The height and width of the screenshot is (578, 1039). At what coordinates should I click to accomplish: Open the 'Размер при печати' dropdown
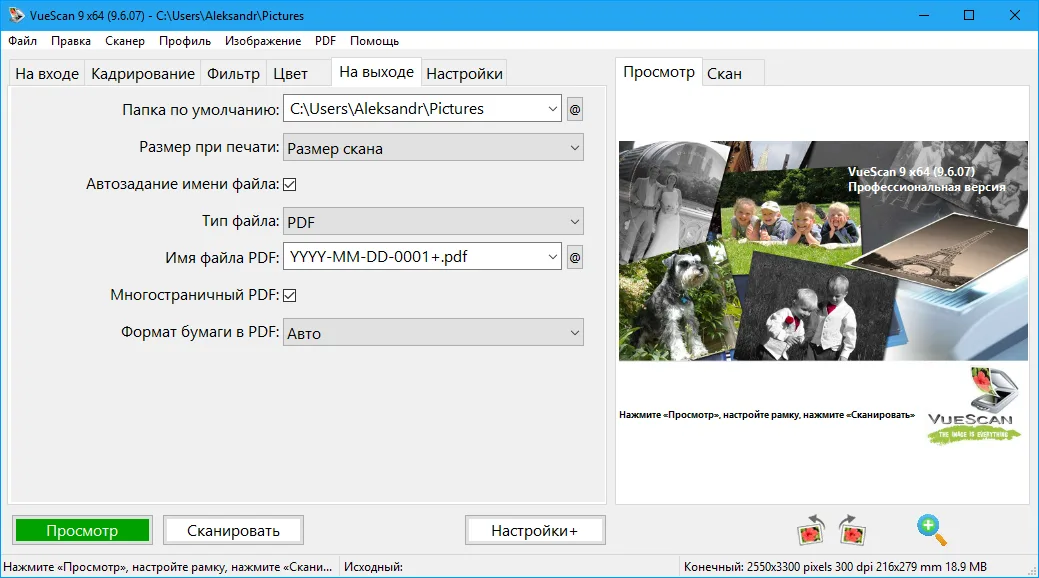(433, 148)
